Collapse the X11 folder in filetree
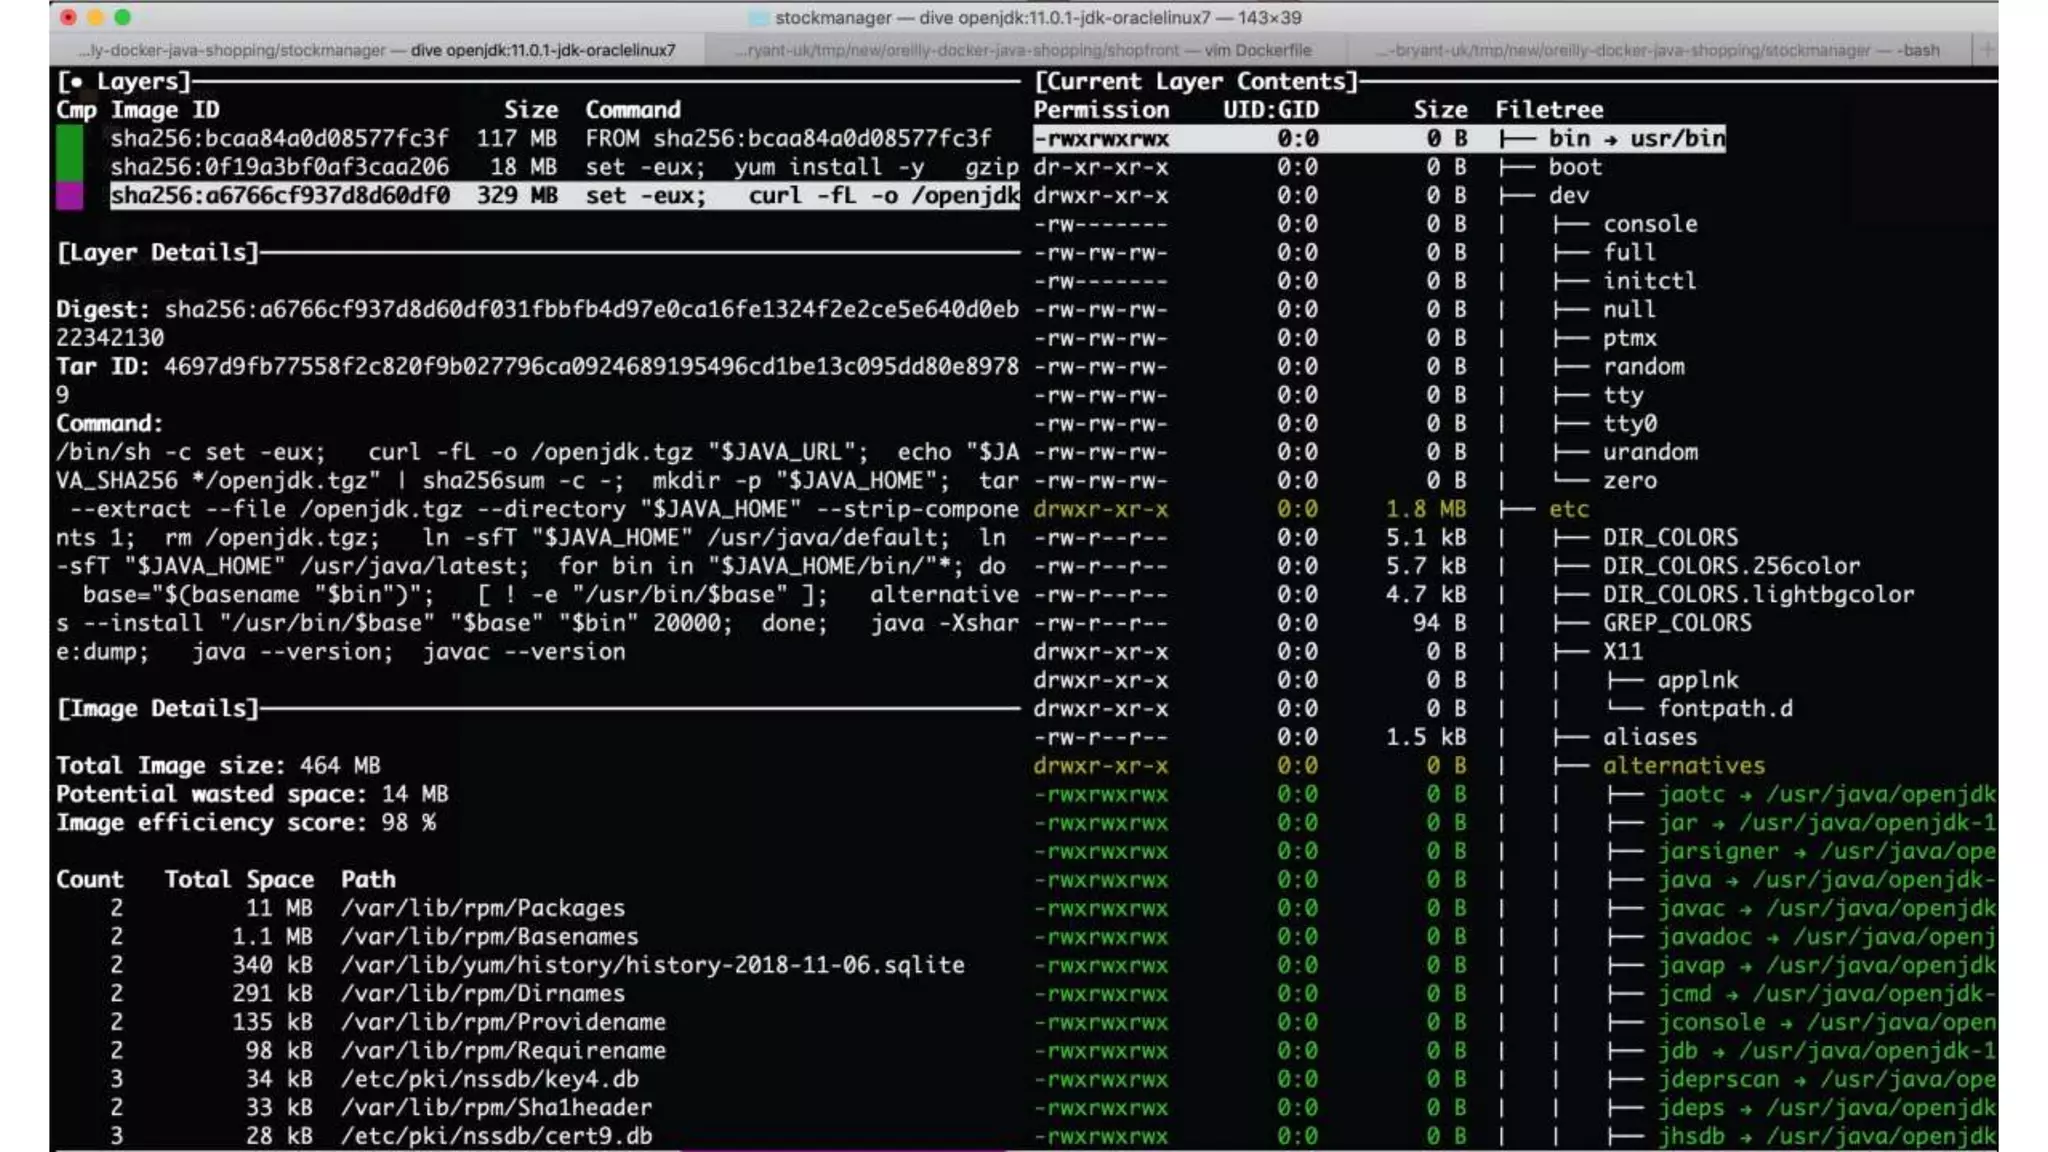Screen dimensions: 2048x1152 [1622, 652]
